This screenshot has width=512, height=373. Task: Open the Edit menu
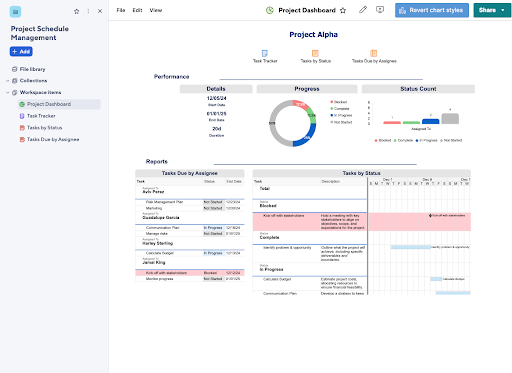(x=137, y=10)
